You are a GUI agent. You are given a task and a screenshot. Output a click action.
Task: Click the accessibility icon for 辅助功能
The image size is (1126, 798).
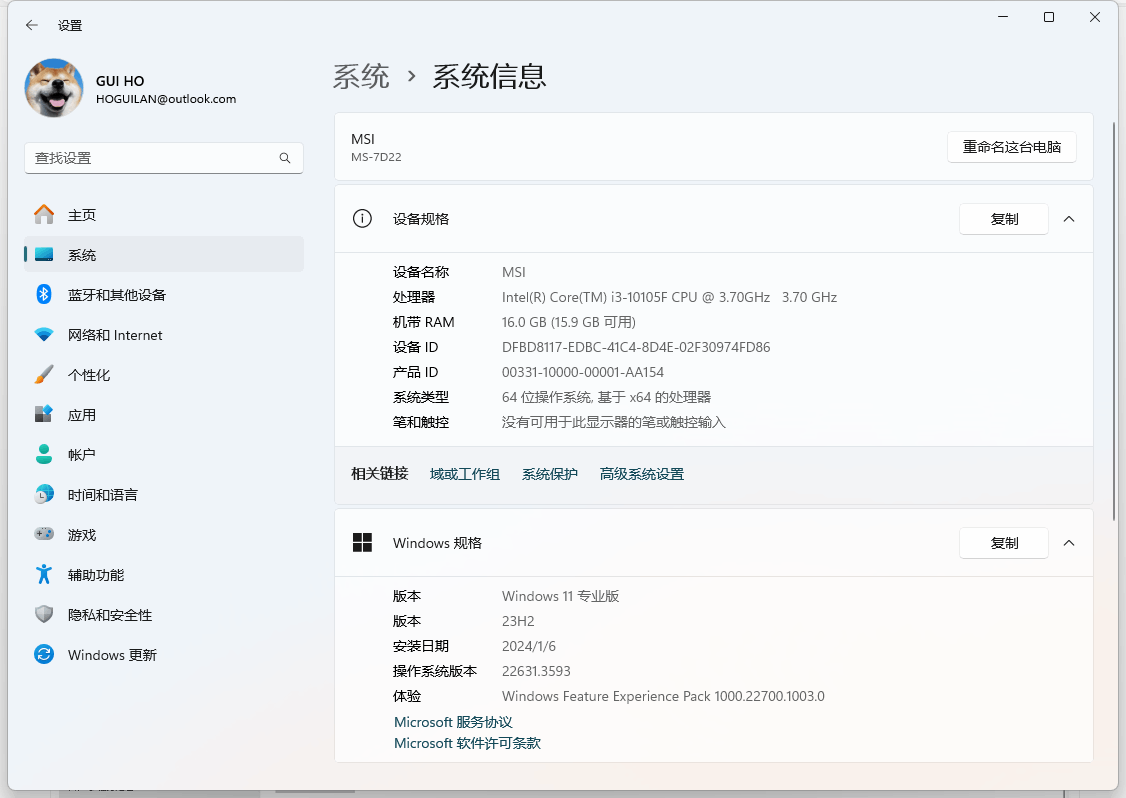pyautogui.click(x=44, y=574)
